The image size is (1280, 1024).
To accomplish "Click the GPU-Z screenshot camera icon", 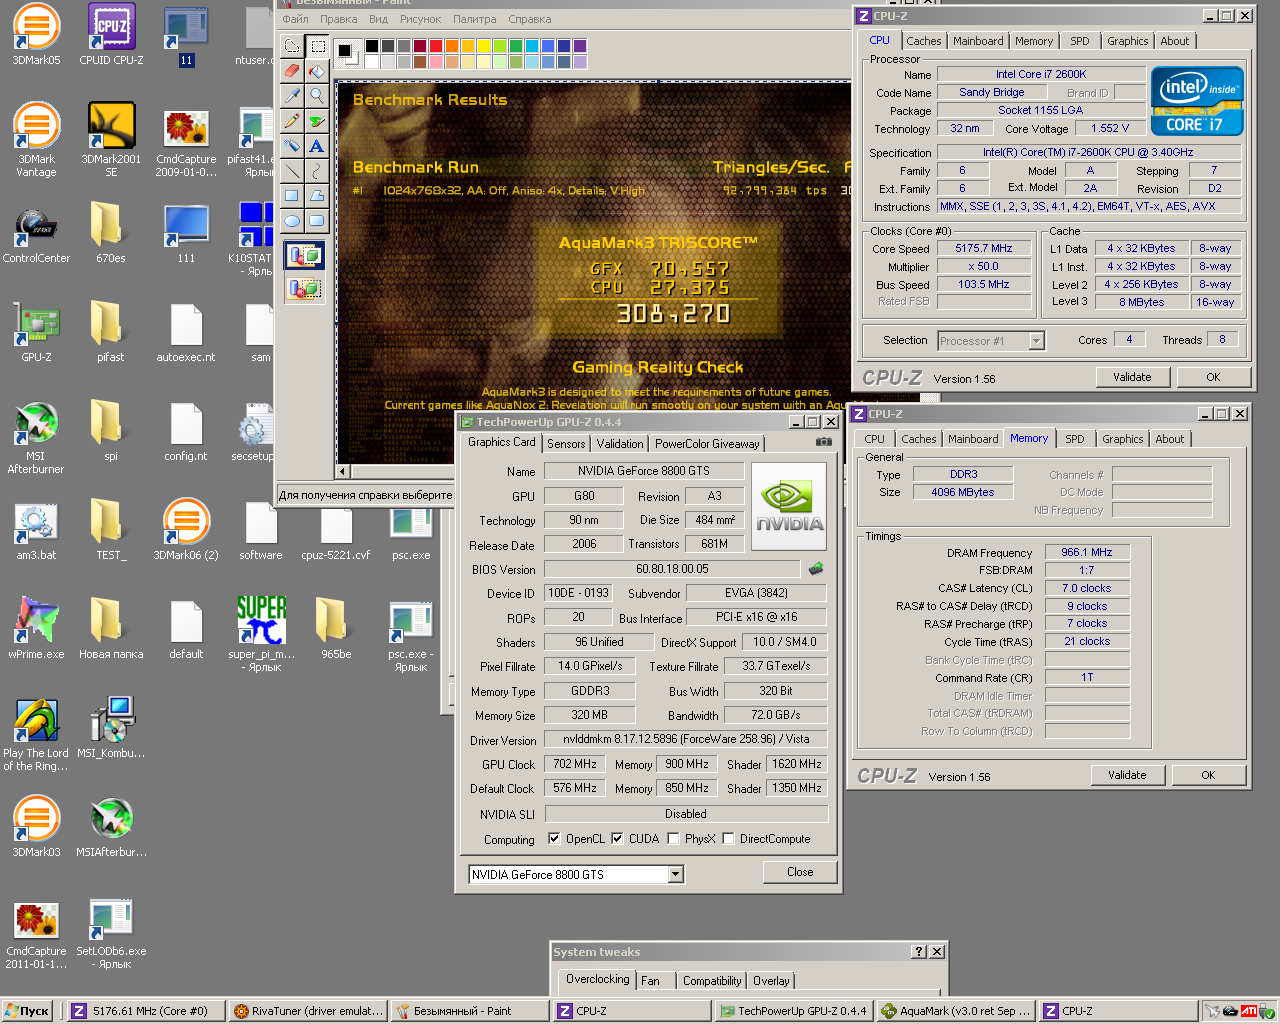I will [x=823, y=442].
